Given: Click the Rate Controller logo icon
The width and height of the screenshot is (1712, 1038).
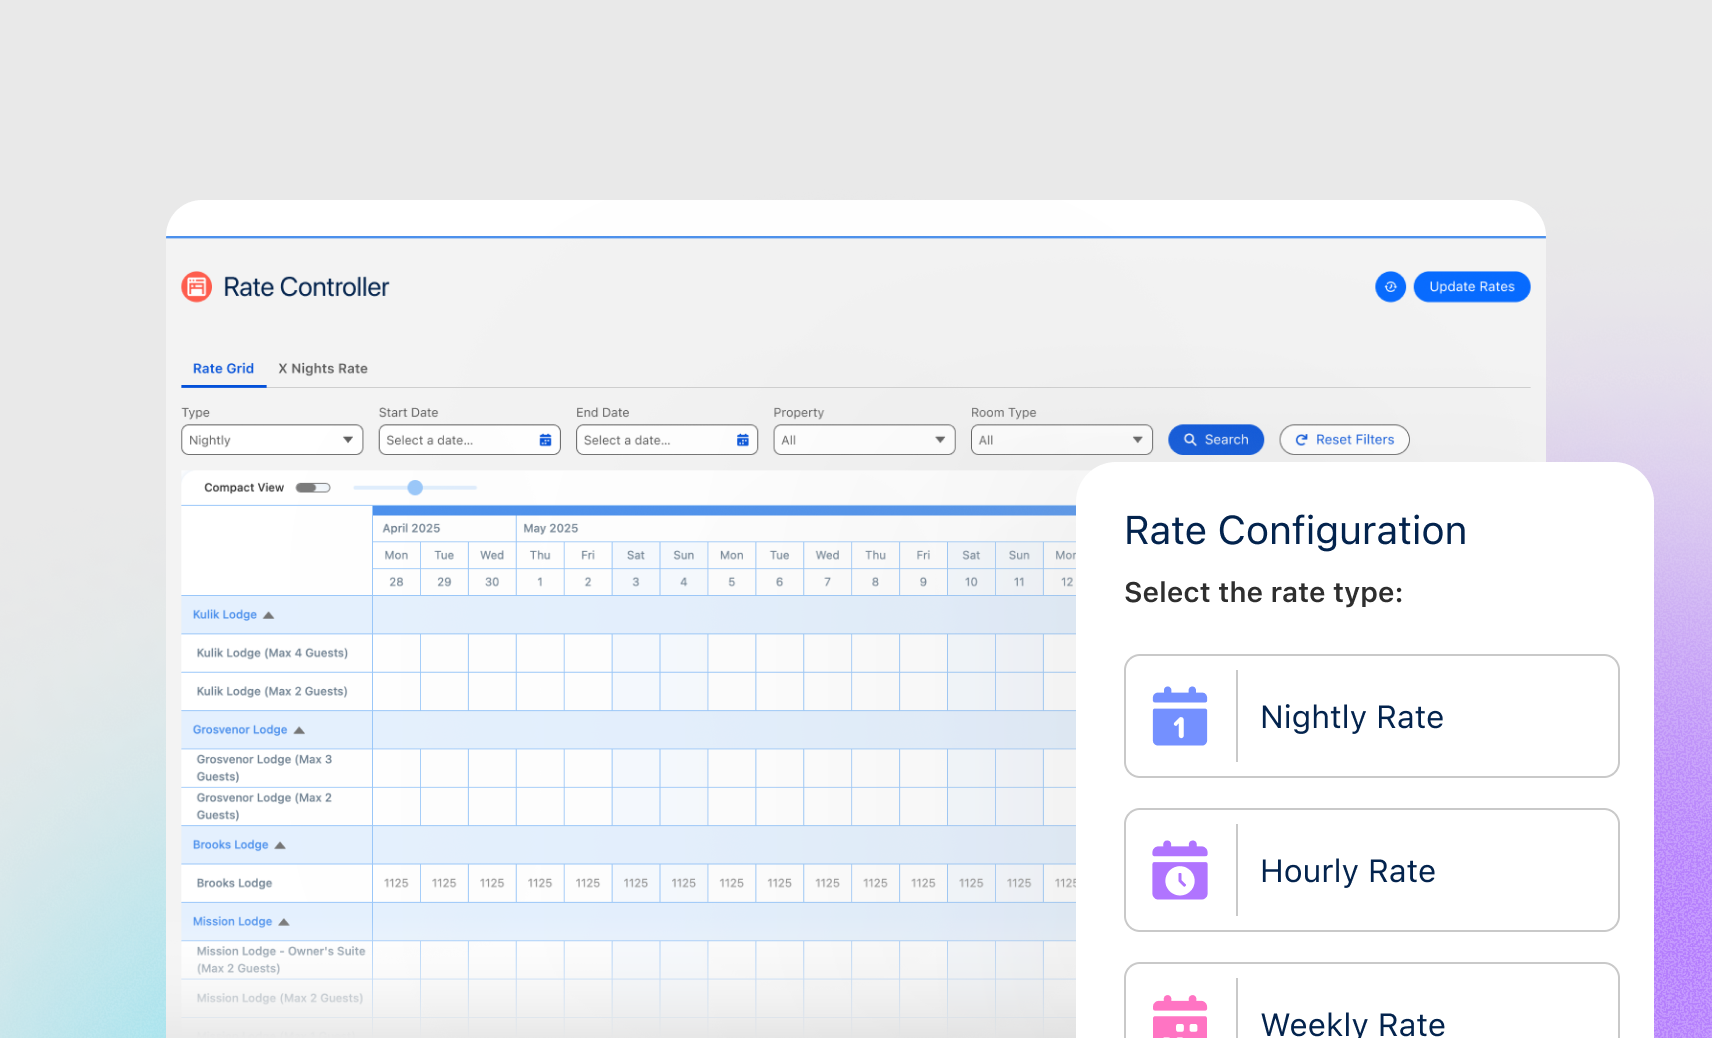Looking at the screenshot, I should pos(197,287).
